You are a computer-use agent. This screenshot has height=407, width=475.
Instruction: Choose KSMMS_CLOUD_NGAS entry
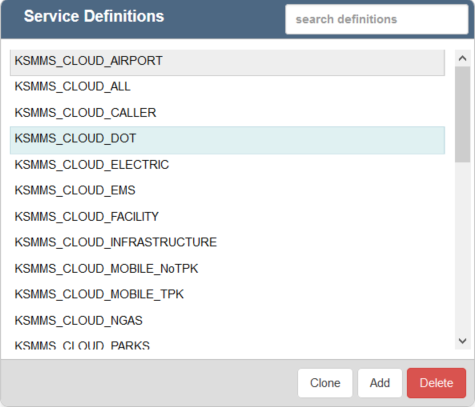(227, 321)
